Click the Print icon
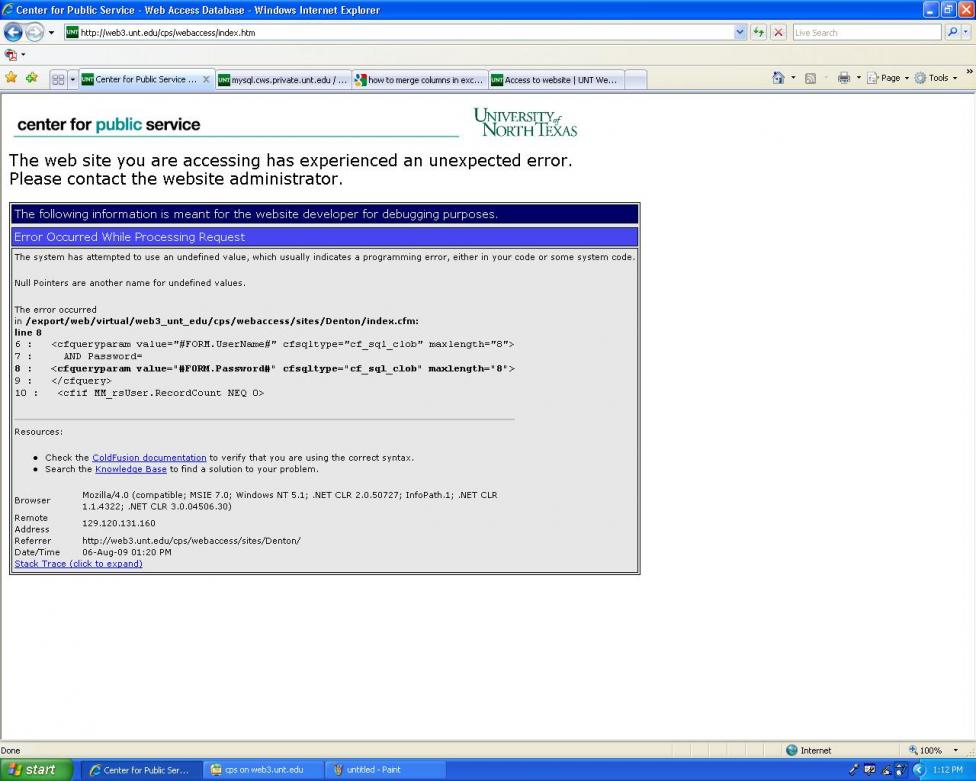The width and height of the screenshot is (976, 781). pyautogui.click(x=843, y=78)
